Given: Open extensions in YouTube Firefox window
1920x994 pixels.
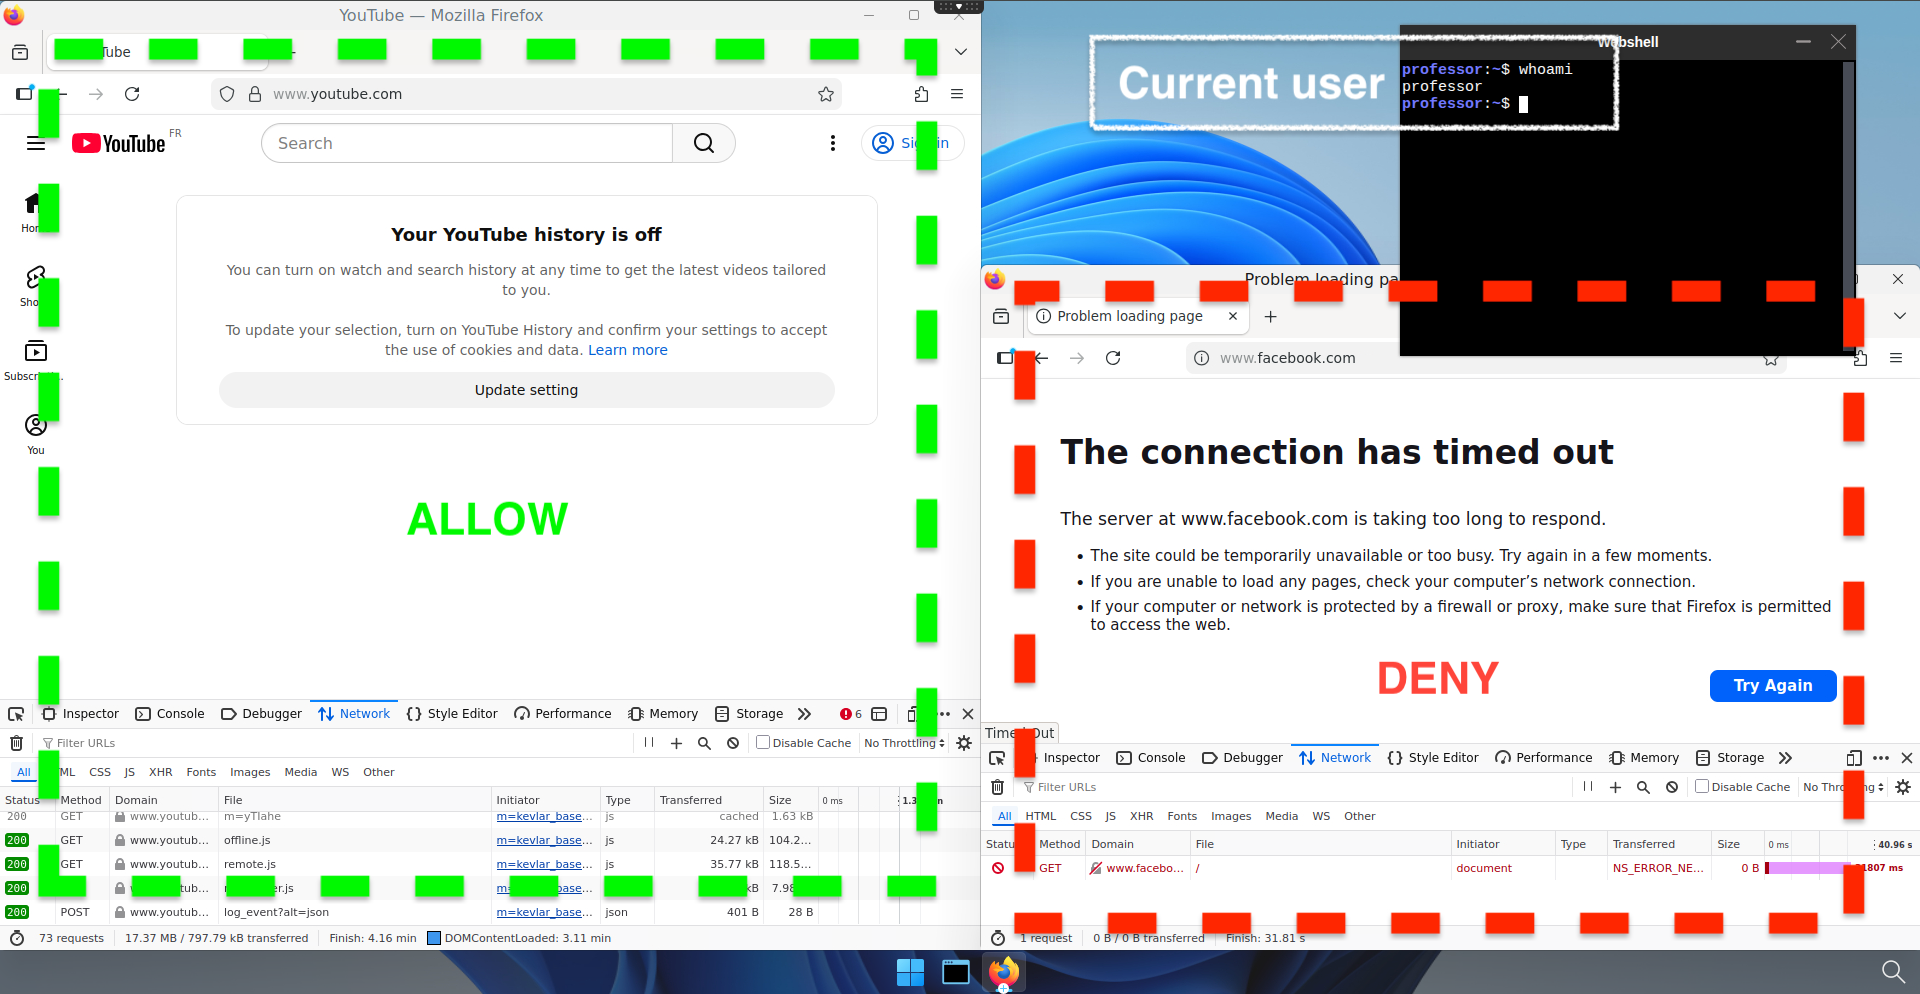Looking at the screenshot, I should [921, 94].
